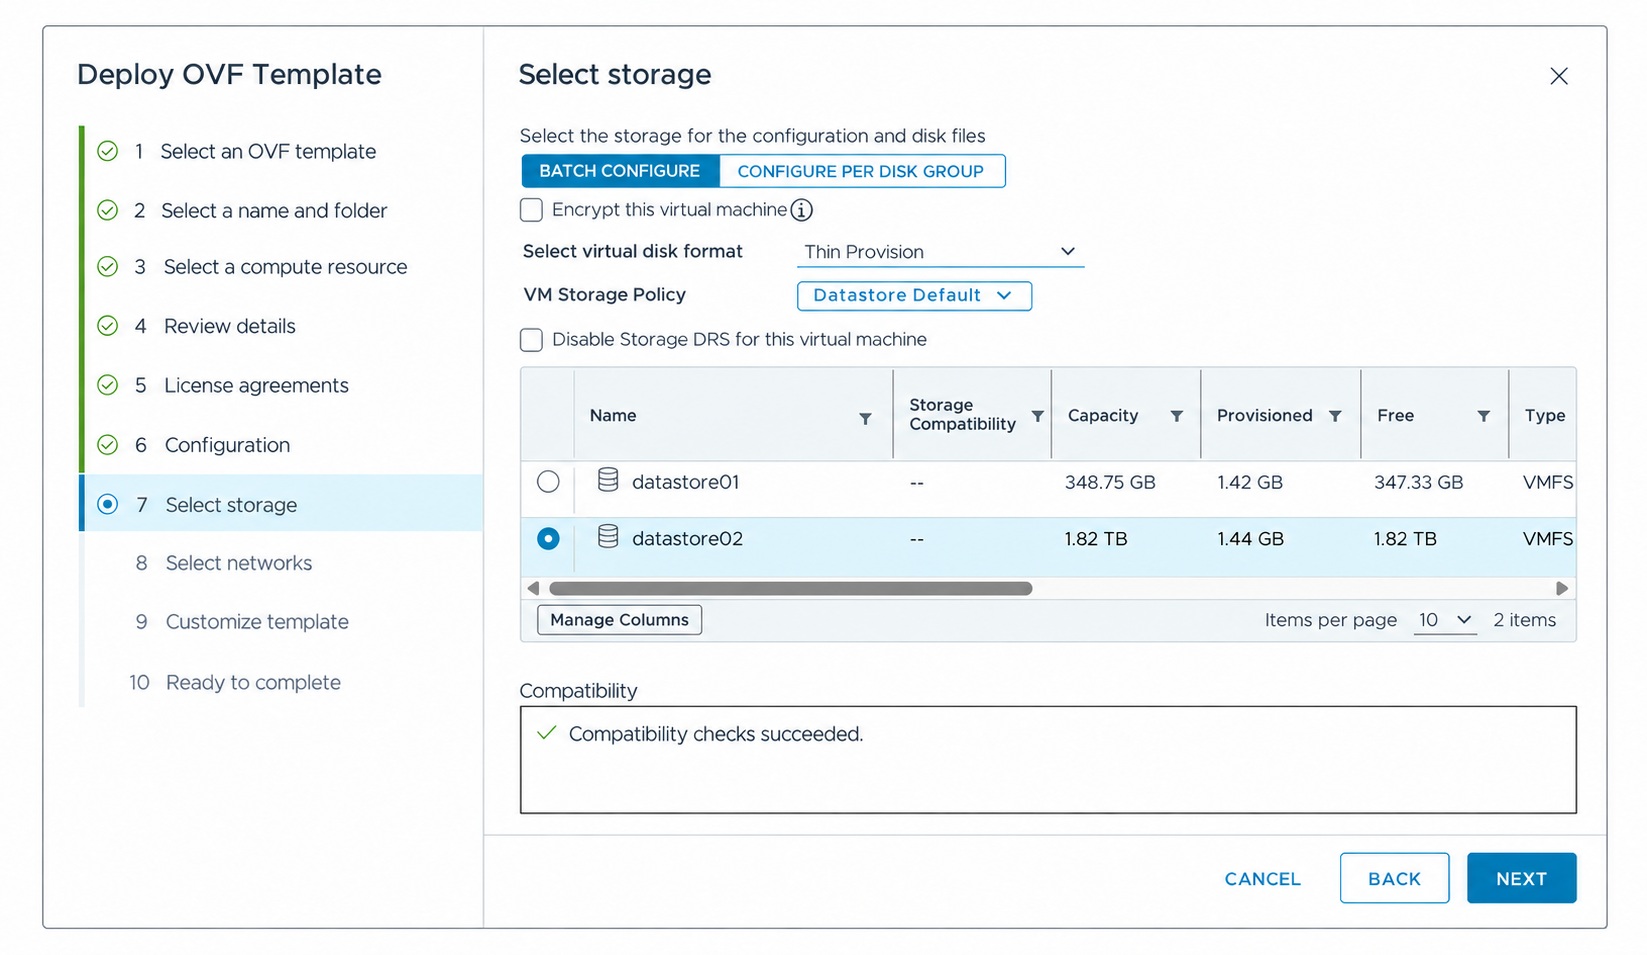
Task: Click the datastore02 disk icon
Action: click(x=607, y=537)
